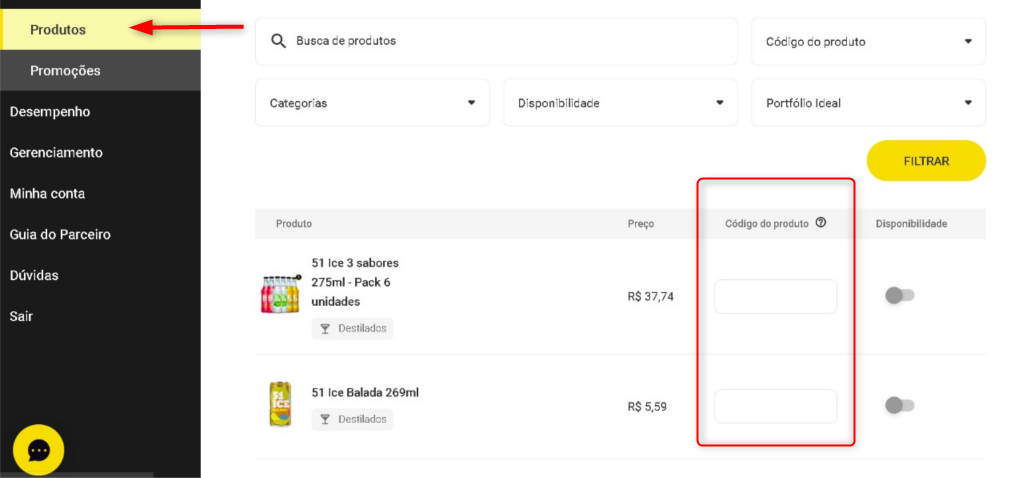This screenshot has height=478, width=1017.
Task: Click Sair to log out
Action: [21, 316]
